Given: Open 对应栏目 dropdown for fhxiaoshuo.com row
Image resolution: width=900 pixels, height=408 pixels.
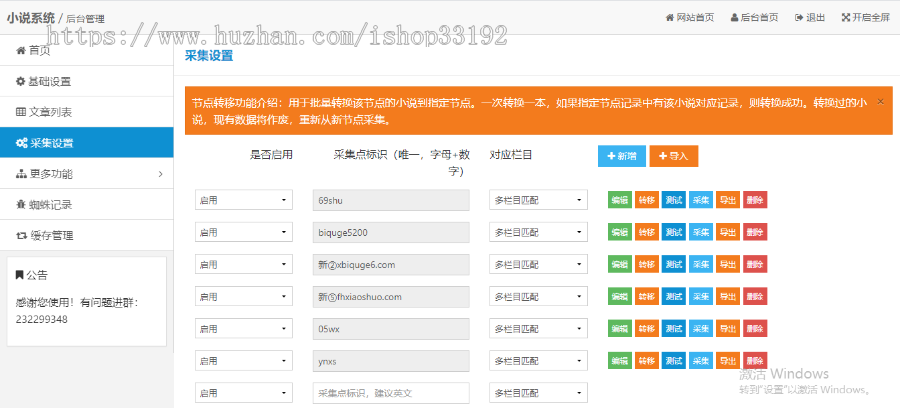Looking at the screenshot, I should [538, 296].
